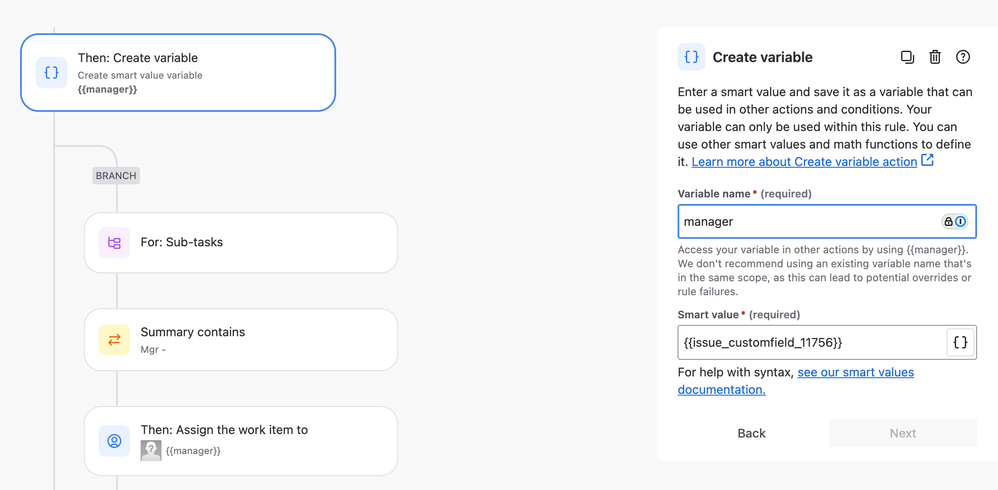Click the curly braces smart value picker
998x490 pixels.
(960, 342)
